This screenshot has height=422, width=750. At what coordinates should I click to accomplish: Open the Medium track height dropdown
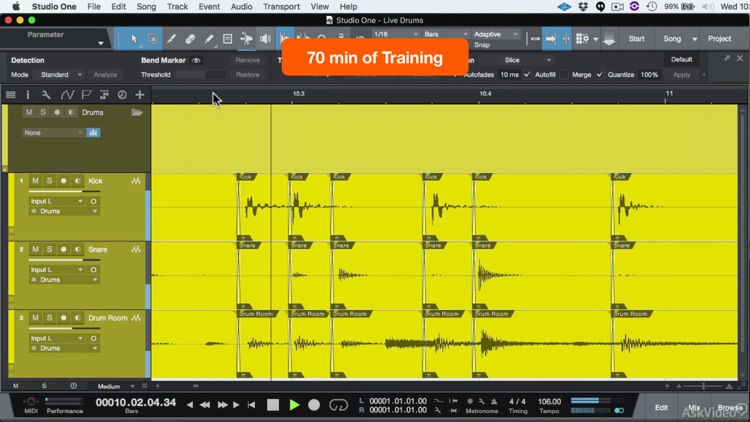[115, 386]
